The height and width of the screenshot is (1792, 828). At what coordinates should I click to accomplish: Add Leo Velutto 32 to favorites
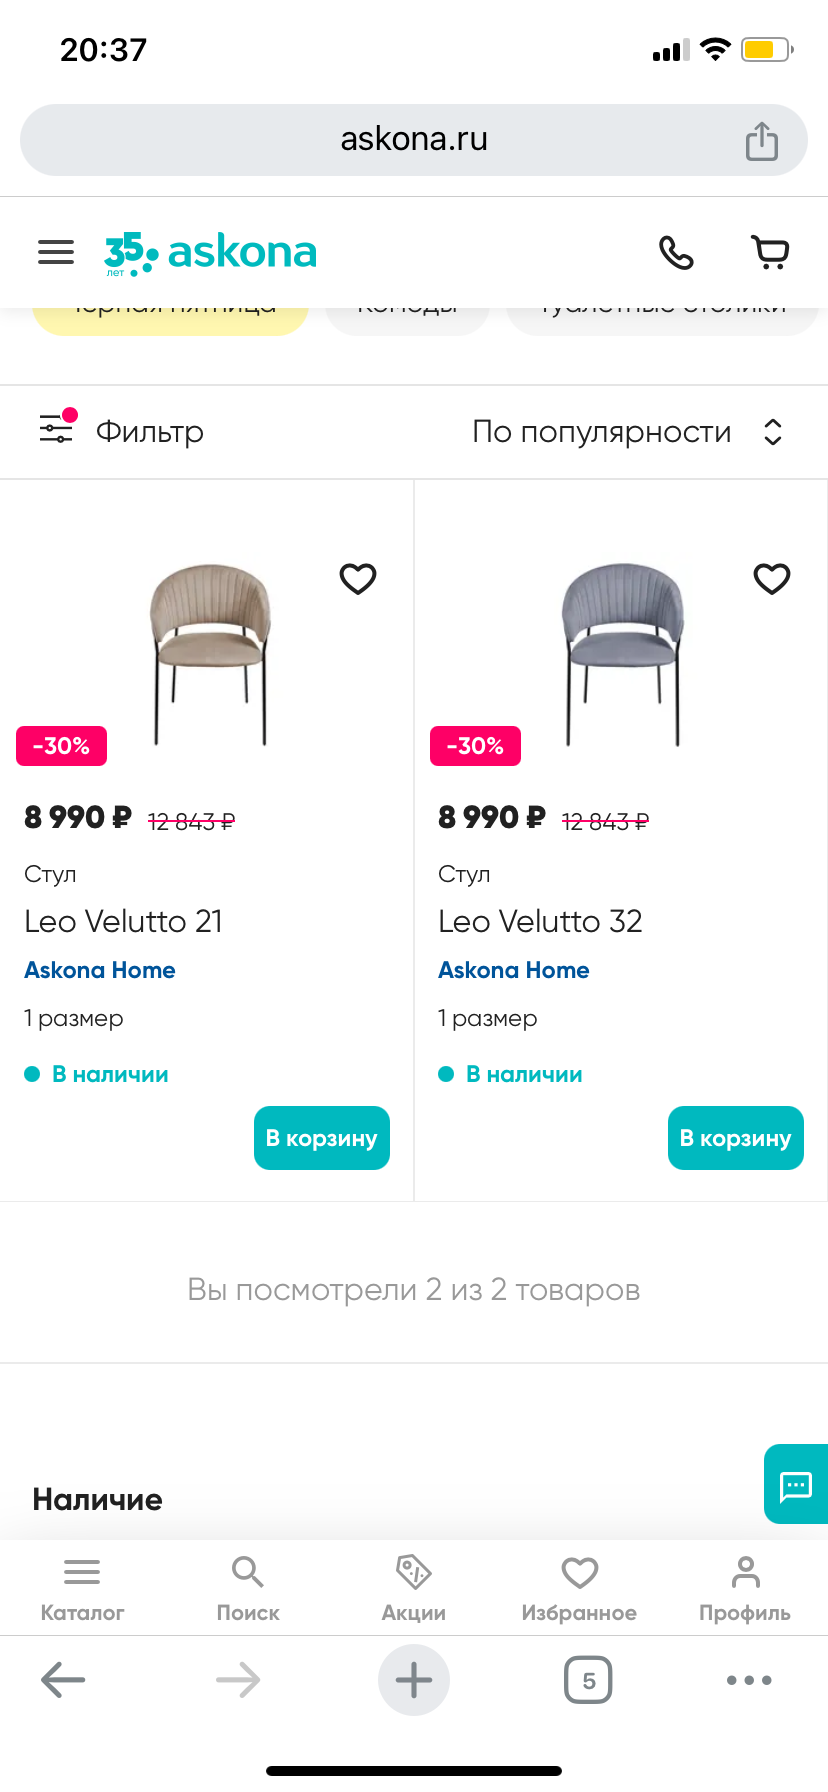pos(772,578)
